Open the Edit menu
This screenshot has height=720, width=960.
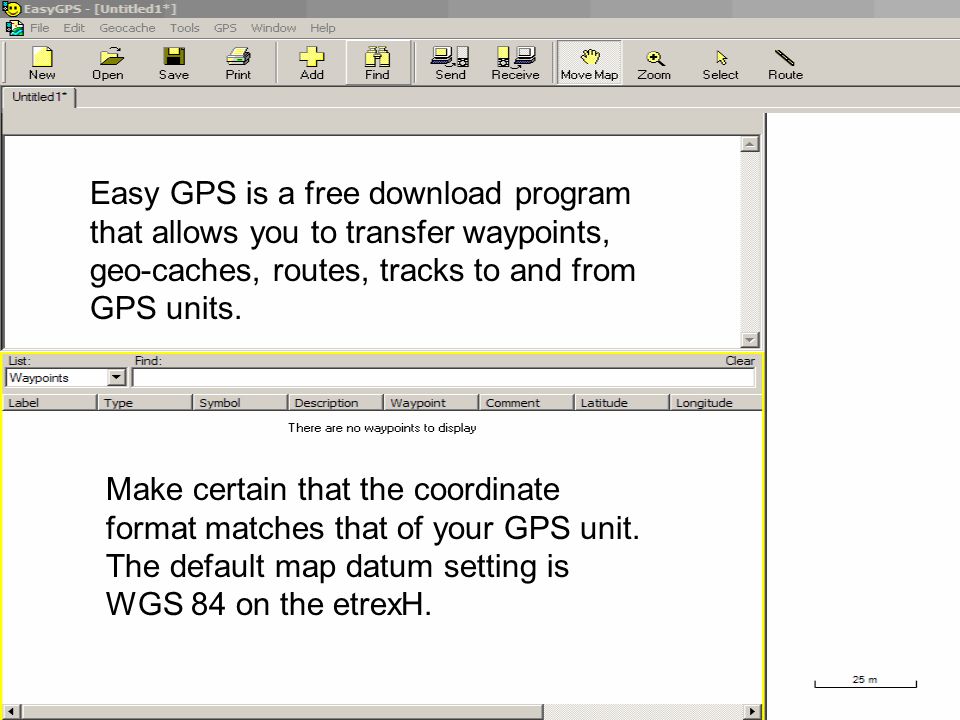click(74, 28)
